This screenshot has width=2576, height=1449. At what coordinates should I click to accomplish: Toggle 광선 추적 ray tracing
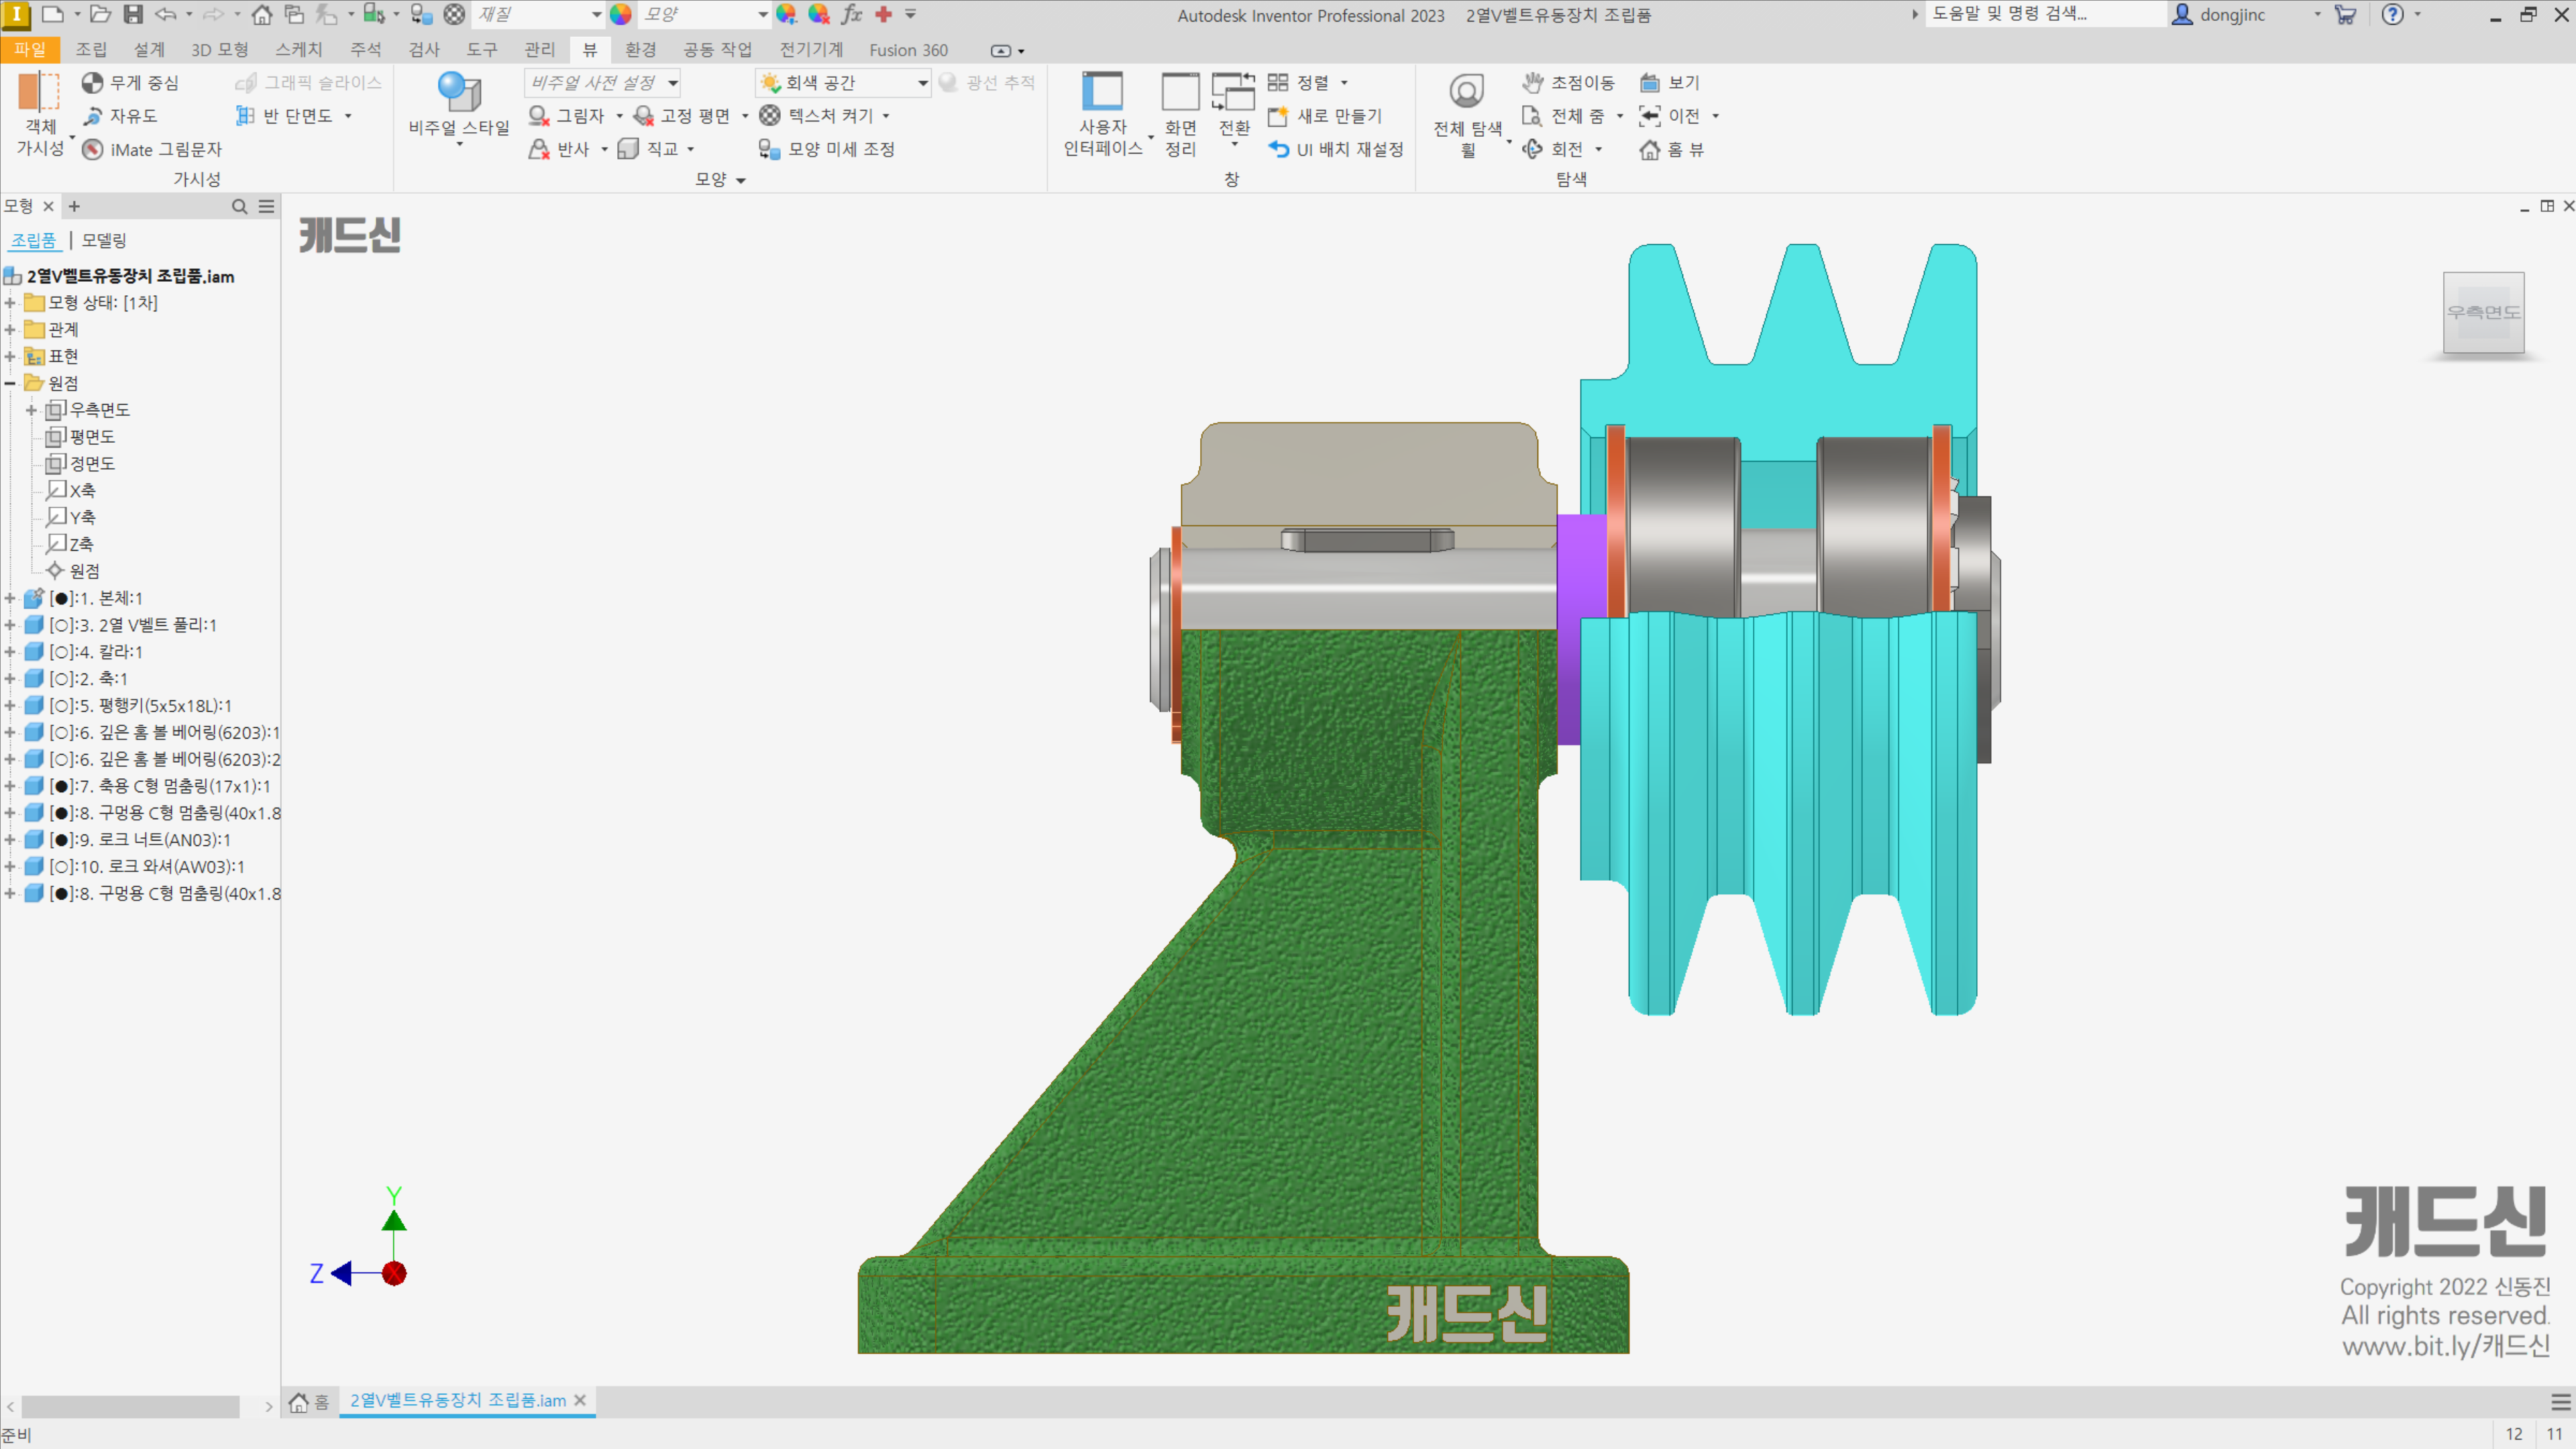pos(987,83)
